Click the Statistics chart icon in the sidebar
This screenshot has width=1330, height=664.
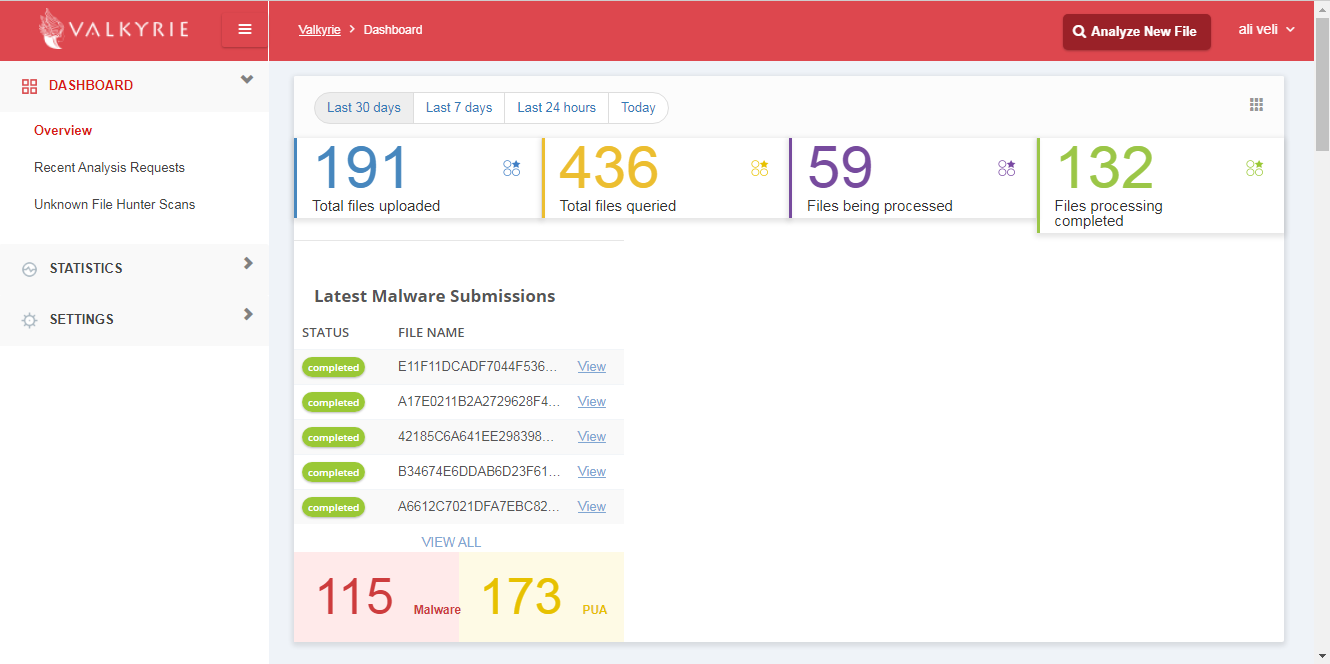(x=29, y=269)
